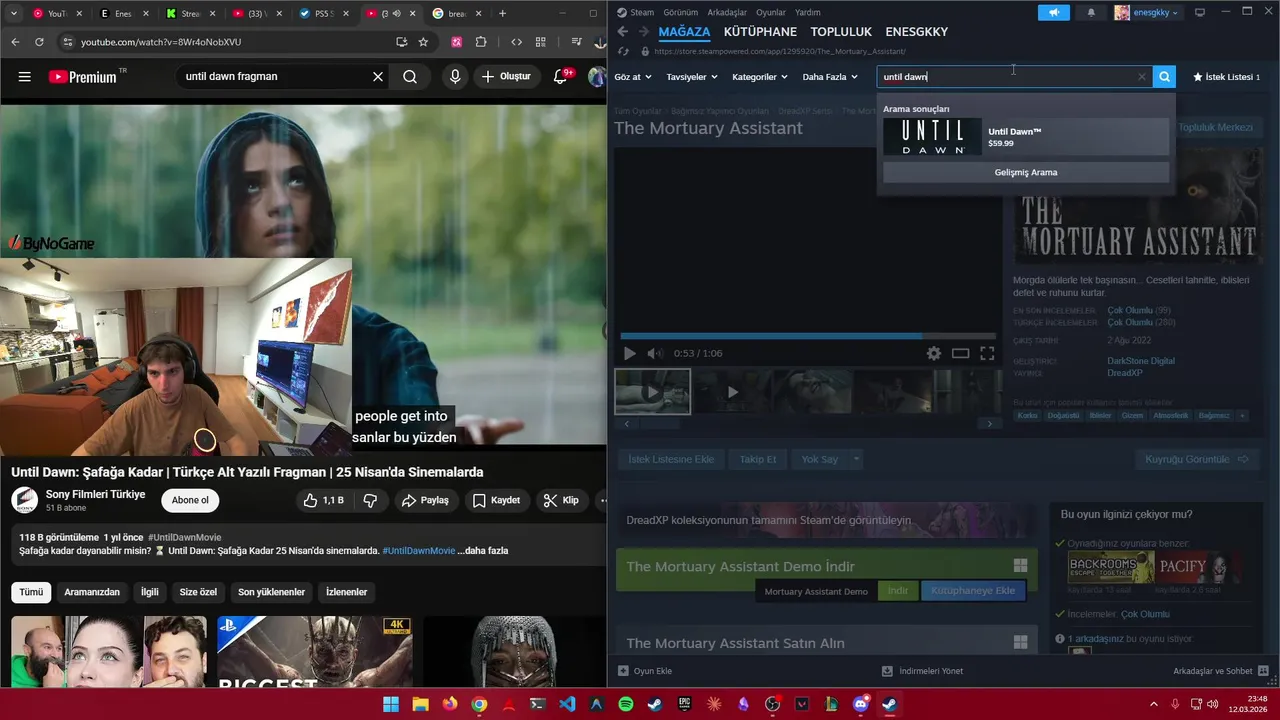Go back in Steam navigation
This screenshot has height=720, width=1280.
pos(622,32)
